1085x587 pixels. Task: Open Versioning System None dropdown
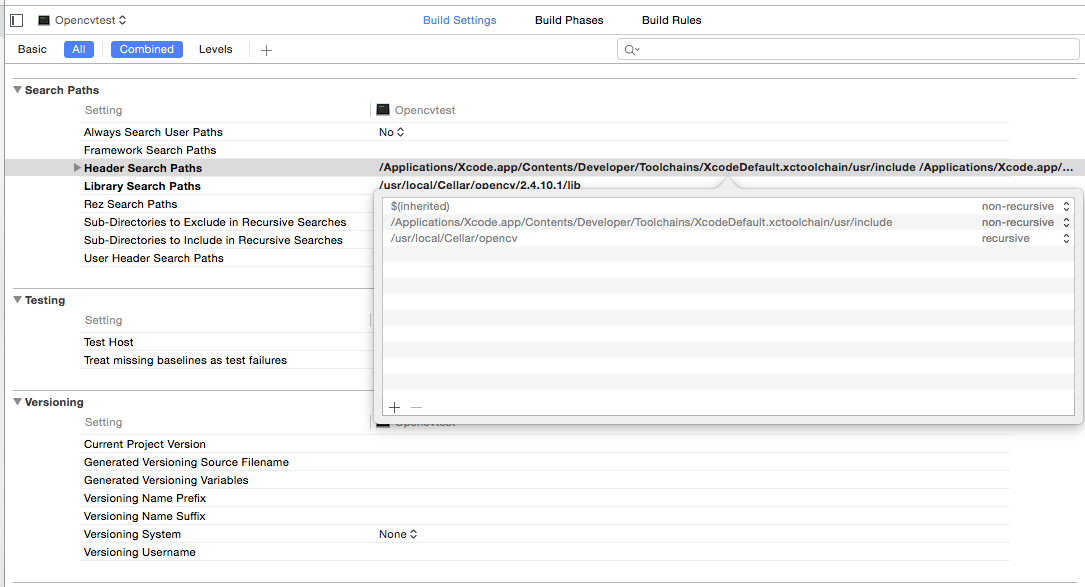pos(398,534)
